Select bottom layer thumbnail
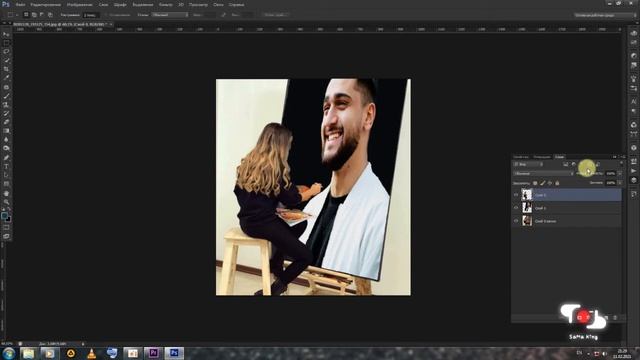The width and height of the screenshot is (640, 360). click(527, 221)
